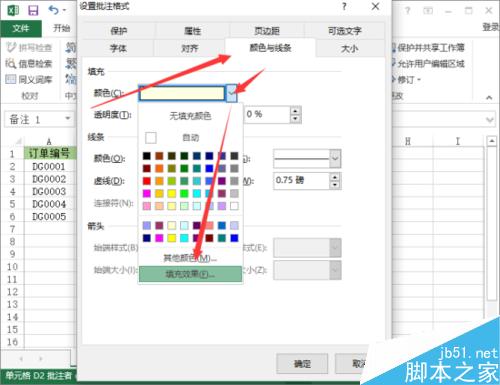The height and width of the screenshot is (385, 500).
Task: Open the ribbon display options icon
Action: (428, 11)
